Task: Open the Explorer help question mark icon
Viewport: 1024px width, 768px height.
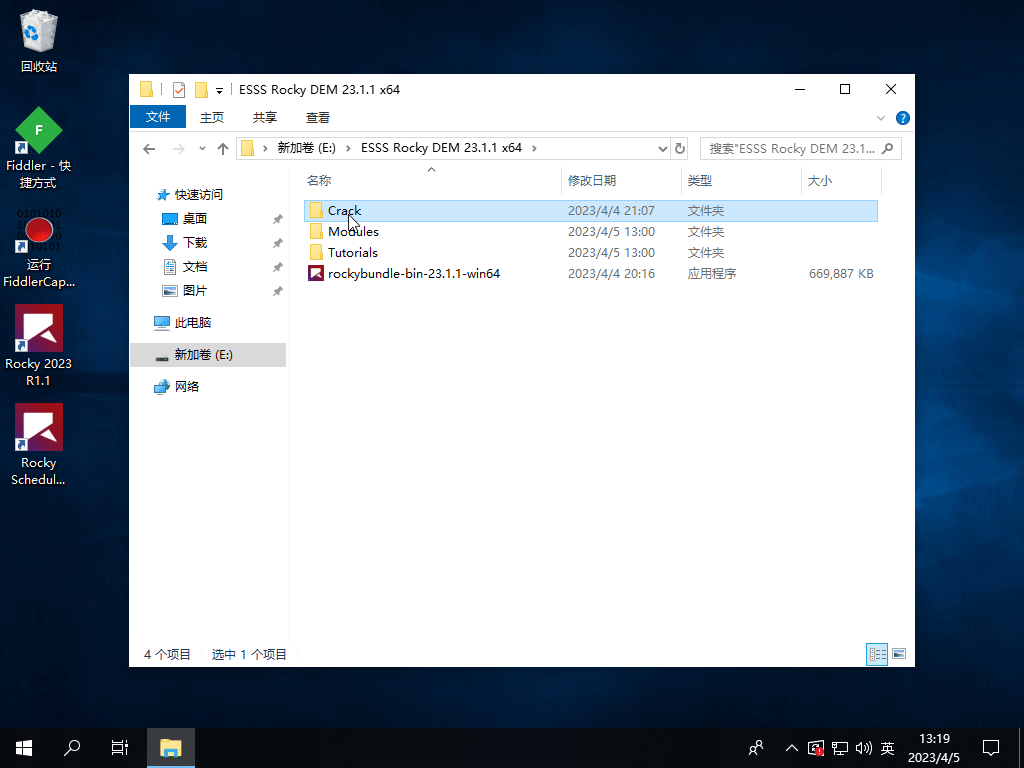Action: tap(903, 118)
